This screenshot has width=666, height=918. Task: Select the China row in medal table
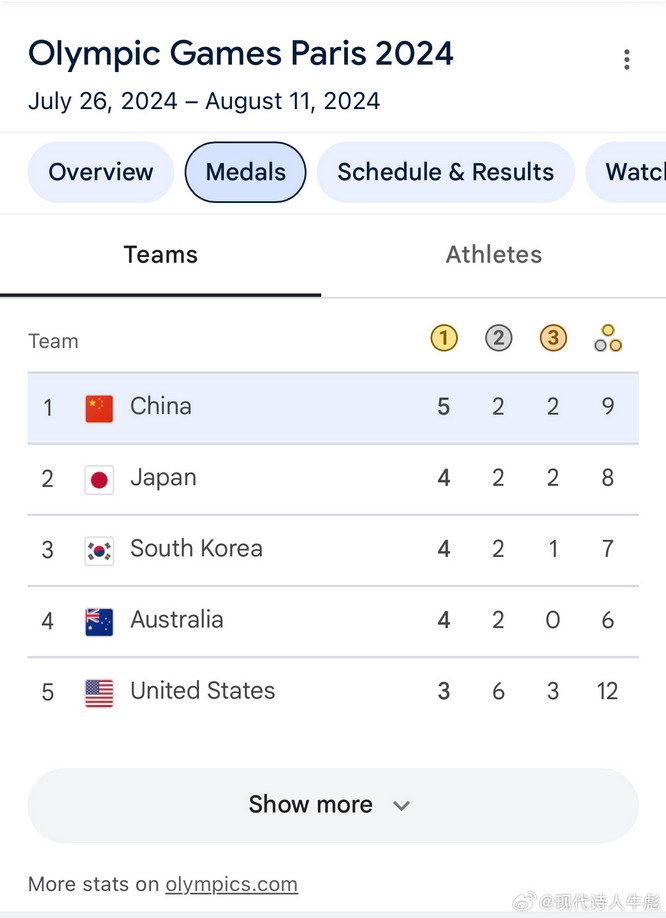point(332,408)
